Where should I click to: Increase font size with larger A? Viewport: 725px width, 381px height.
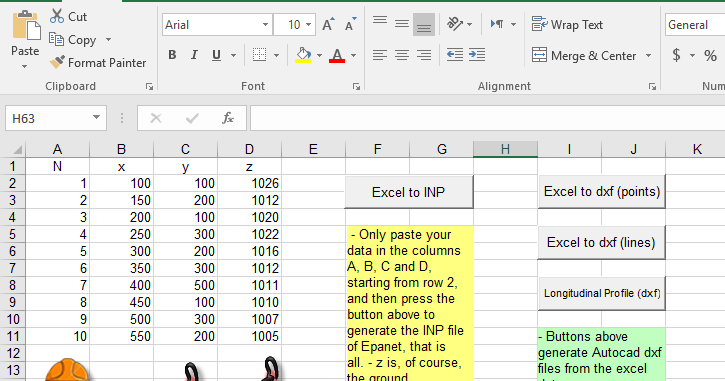point(328,25)
